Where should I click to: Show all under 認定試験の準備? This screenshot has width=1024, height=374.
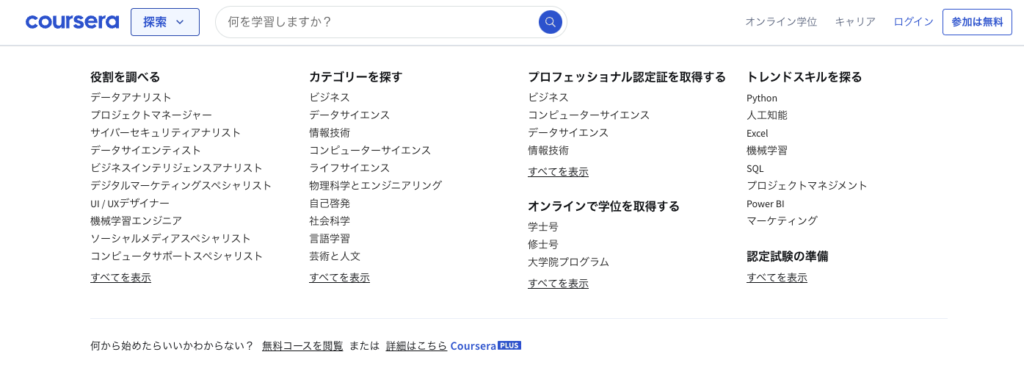pos(777,277)
